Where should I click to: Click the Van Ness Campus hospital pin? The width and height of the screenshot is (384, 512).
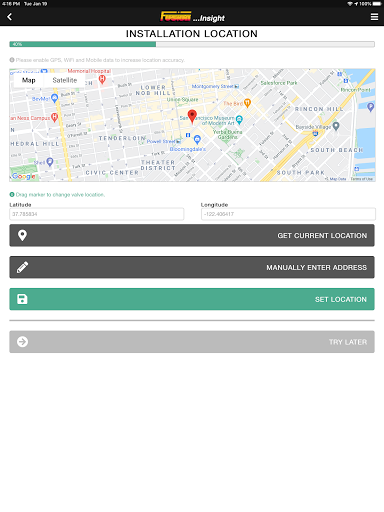pyautogui.click(x=55, y=117)
